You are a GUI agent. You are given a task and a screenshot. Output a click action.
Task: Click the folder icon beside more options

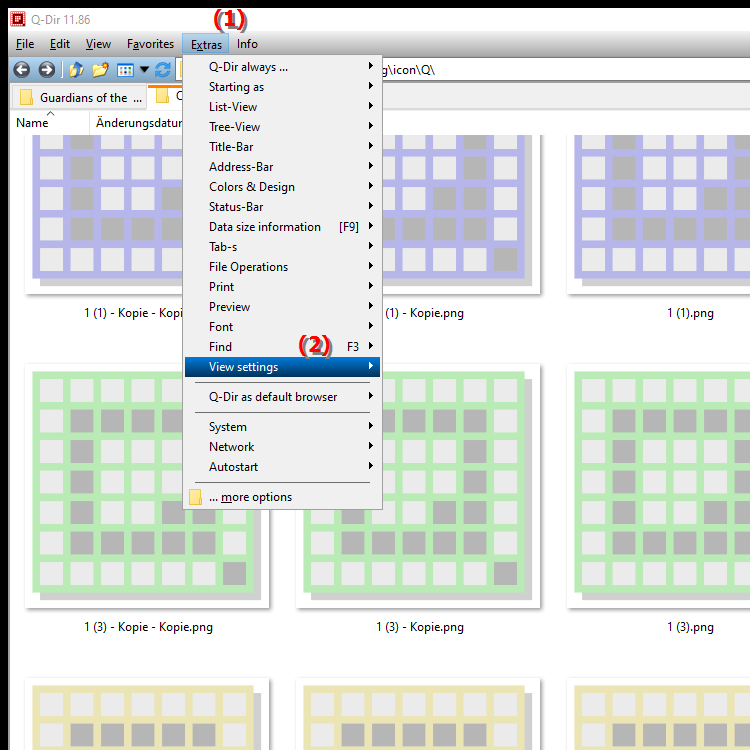click(195, 497)
